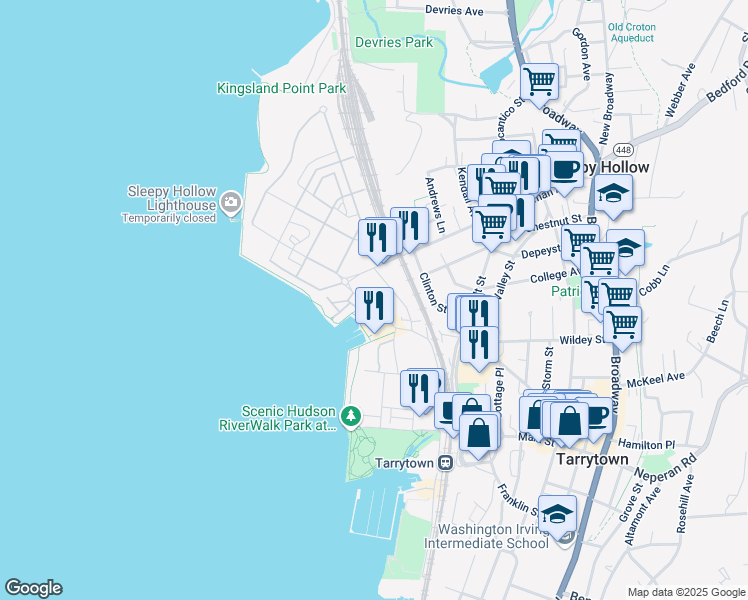The width and height of the screenshot is (748, 600).
Task: Click the McKeel Ave street label
Action: coord(656,380)
